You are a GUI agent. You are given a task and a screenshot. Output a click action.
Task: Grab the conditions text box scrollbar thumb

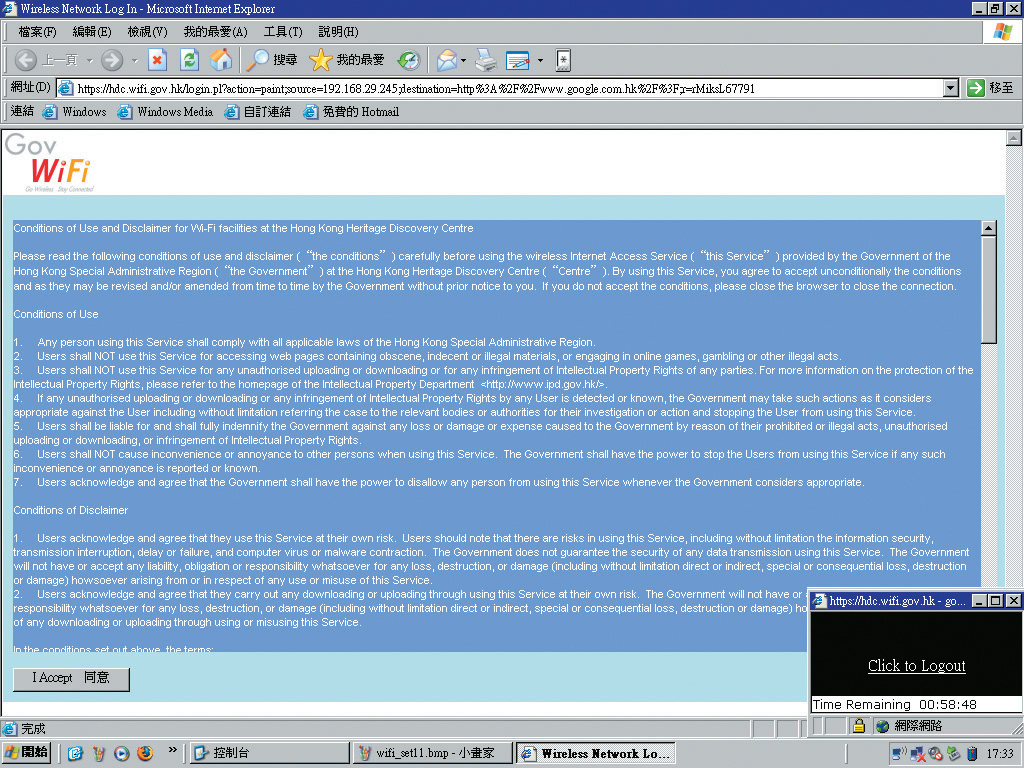coord(989,289)
